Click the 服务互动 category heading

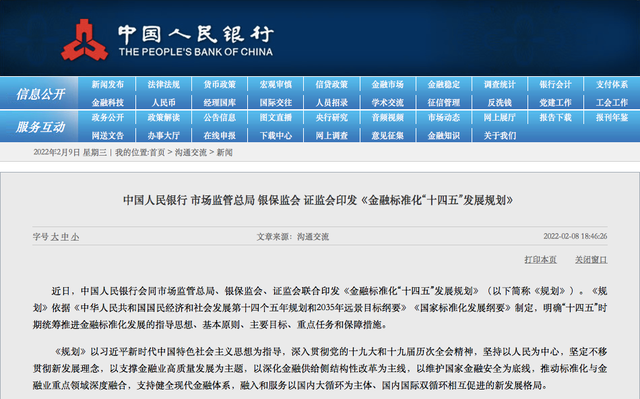(40, 127)
